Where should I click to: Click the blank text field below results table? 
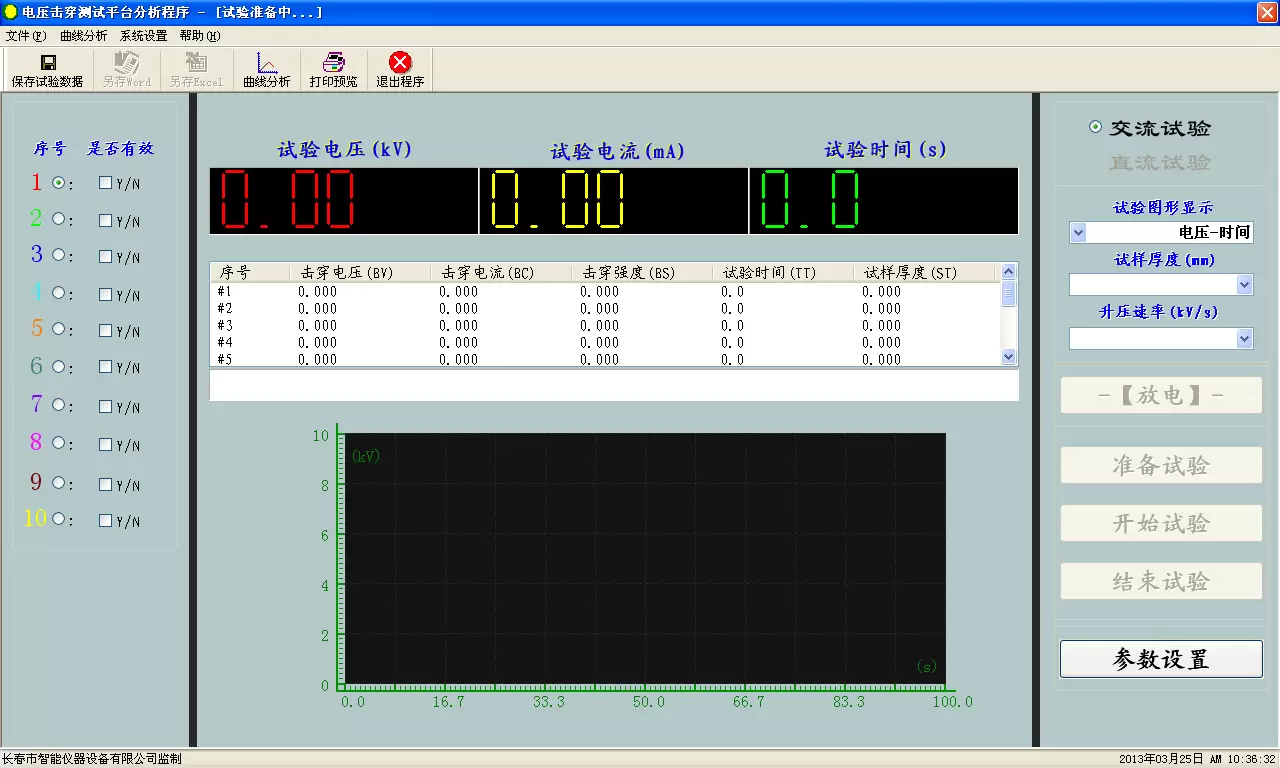click(x=613, y=386)
